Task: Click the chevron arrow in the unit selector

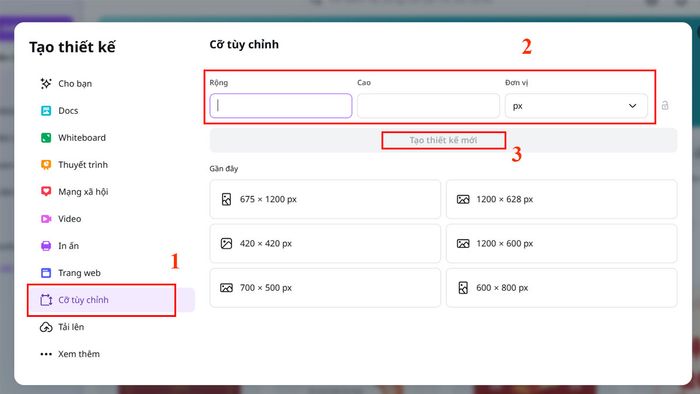Action: (632, 106)
